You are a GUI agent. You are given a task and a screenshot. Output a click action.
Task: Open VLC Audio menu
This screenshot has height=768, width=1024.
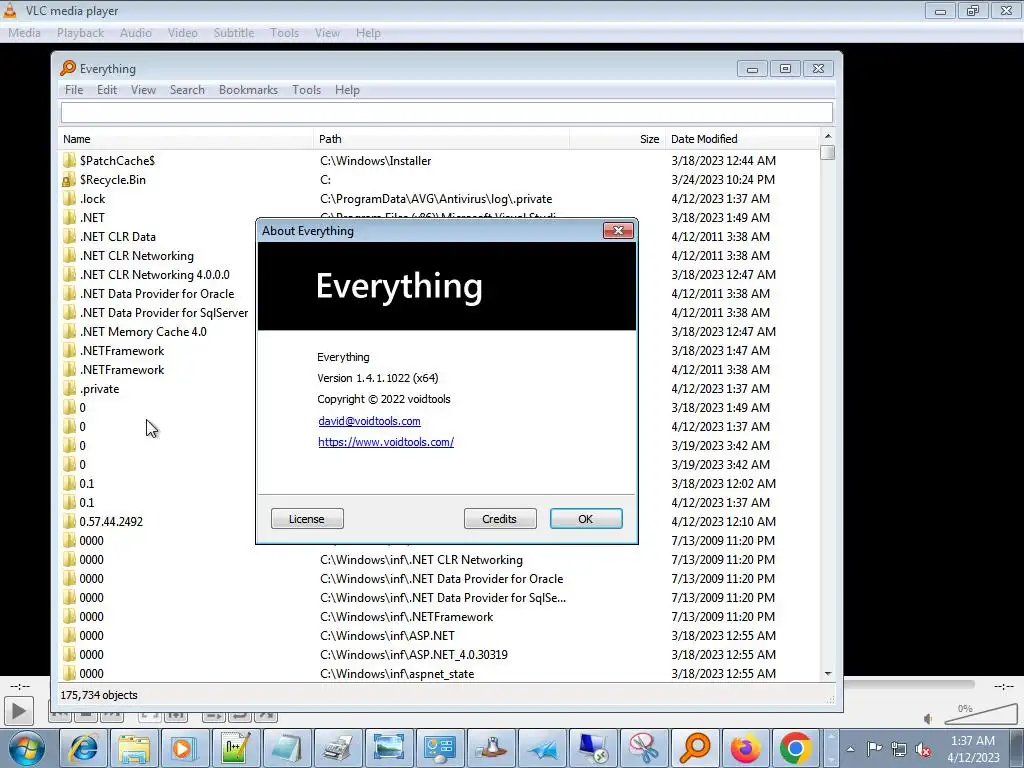coord(136,33)
